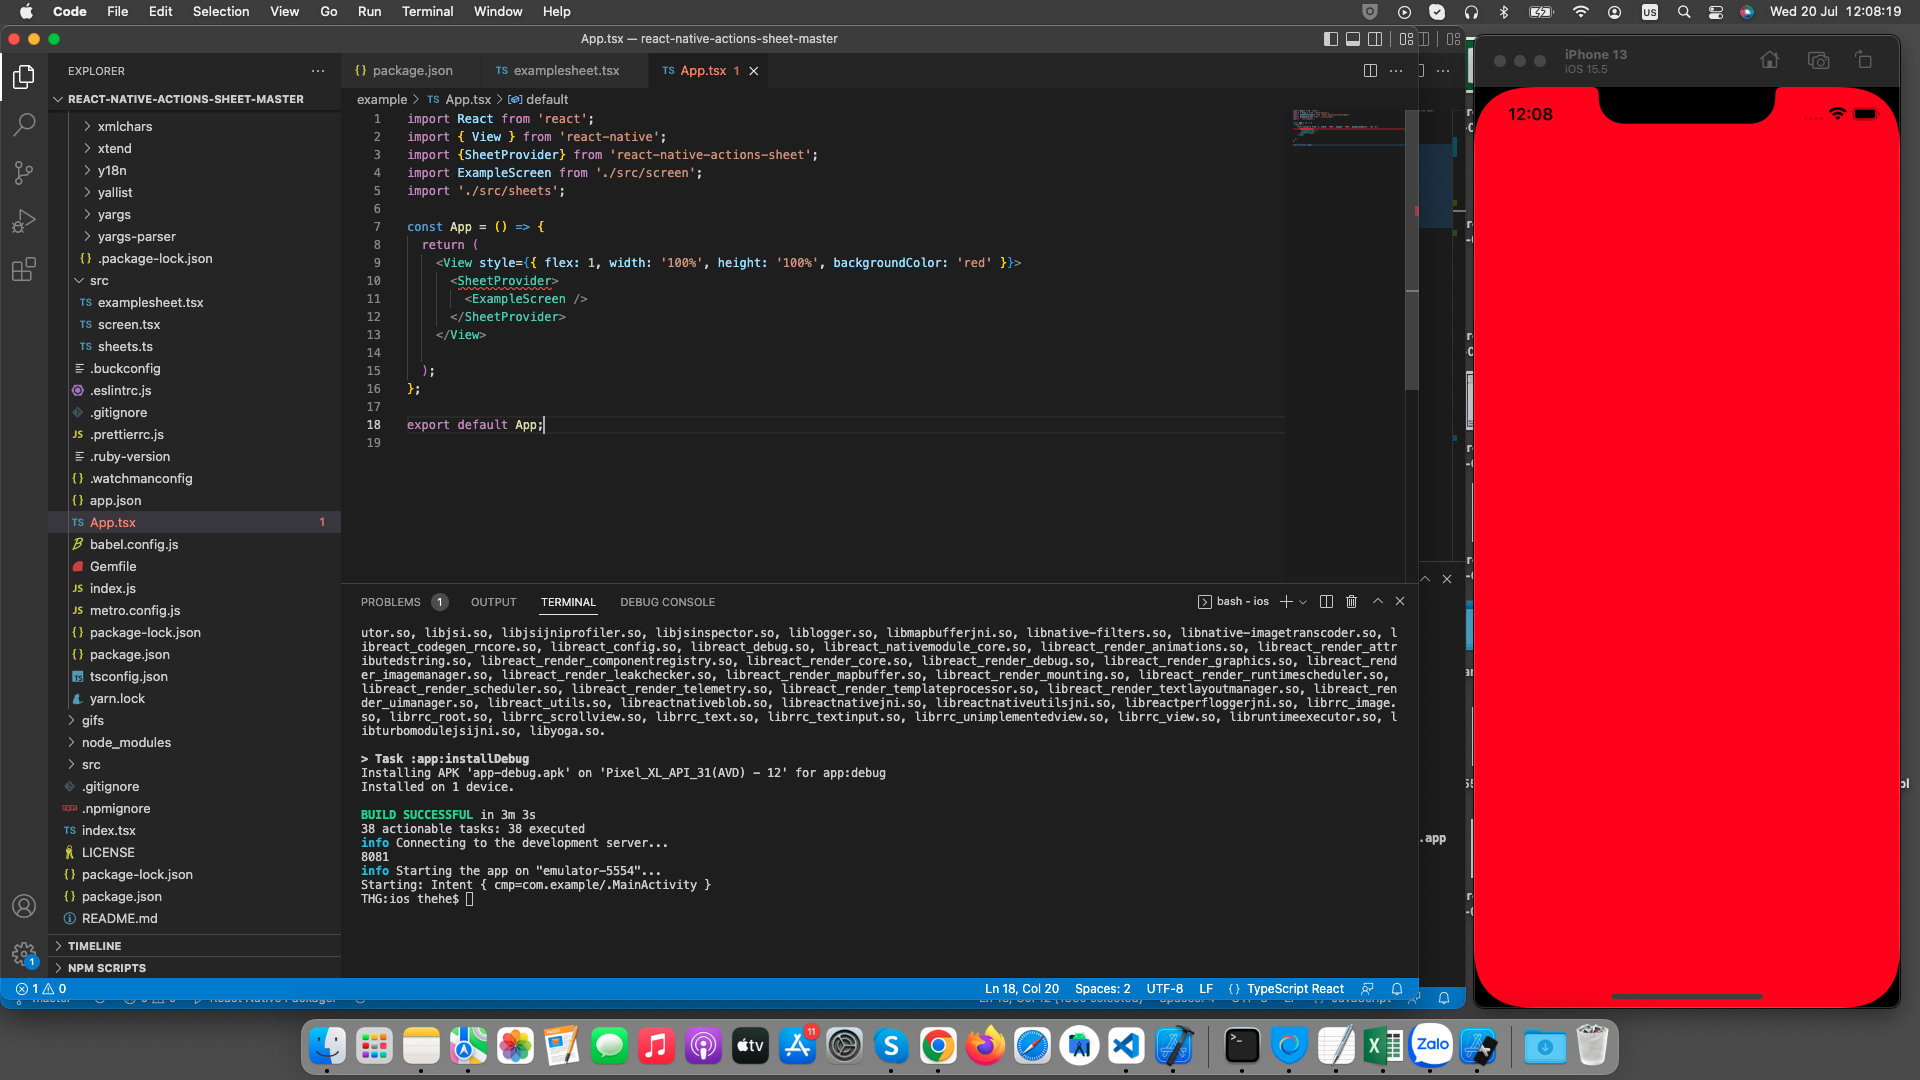1920x1080 pixels.
Task: Take a screenshot in the iPhone simulator toolbar
Action: coord(1818,60)
